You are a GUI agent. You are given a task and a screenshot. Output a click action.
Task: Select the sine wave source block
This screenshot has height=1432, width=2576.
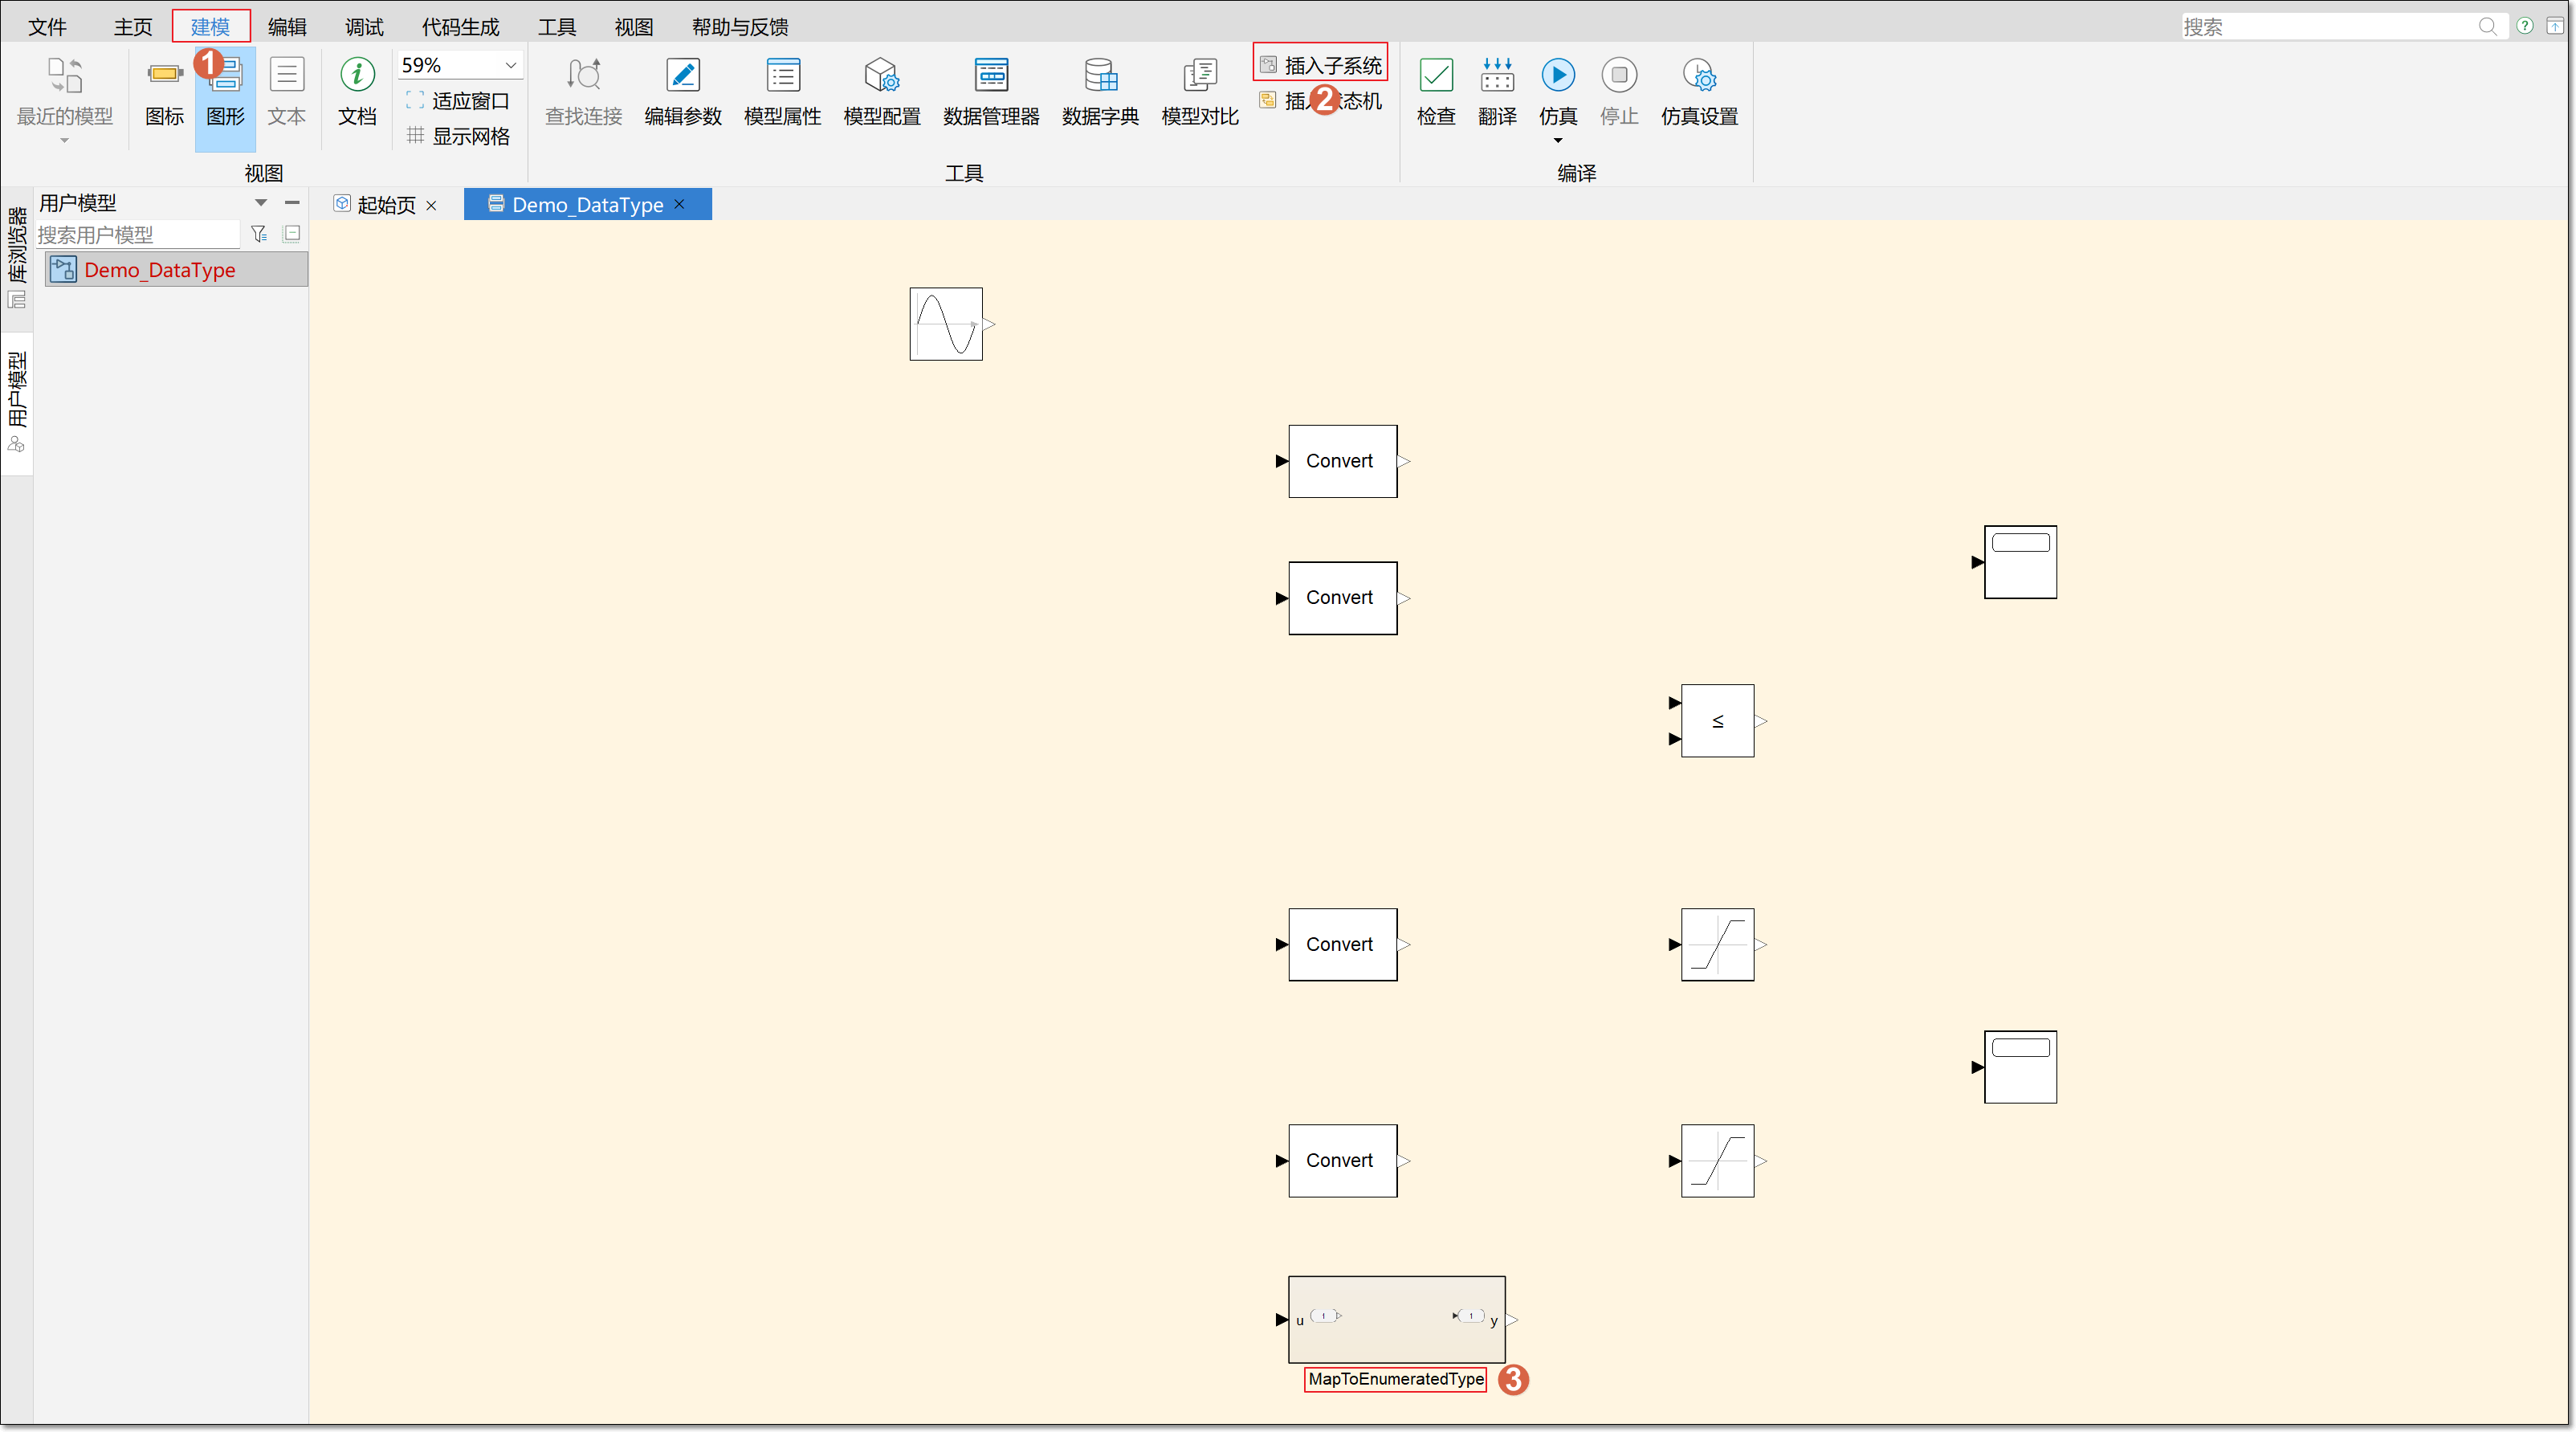946,324
